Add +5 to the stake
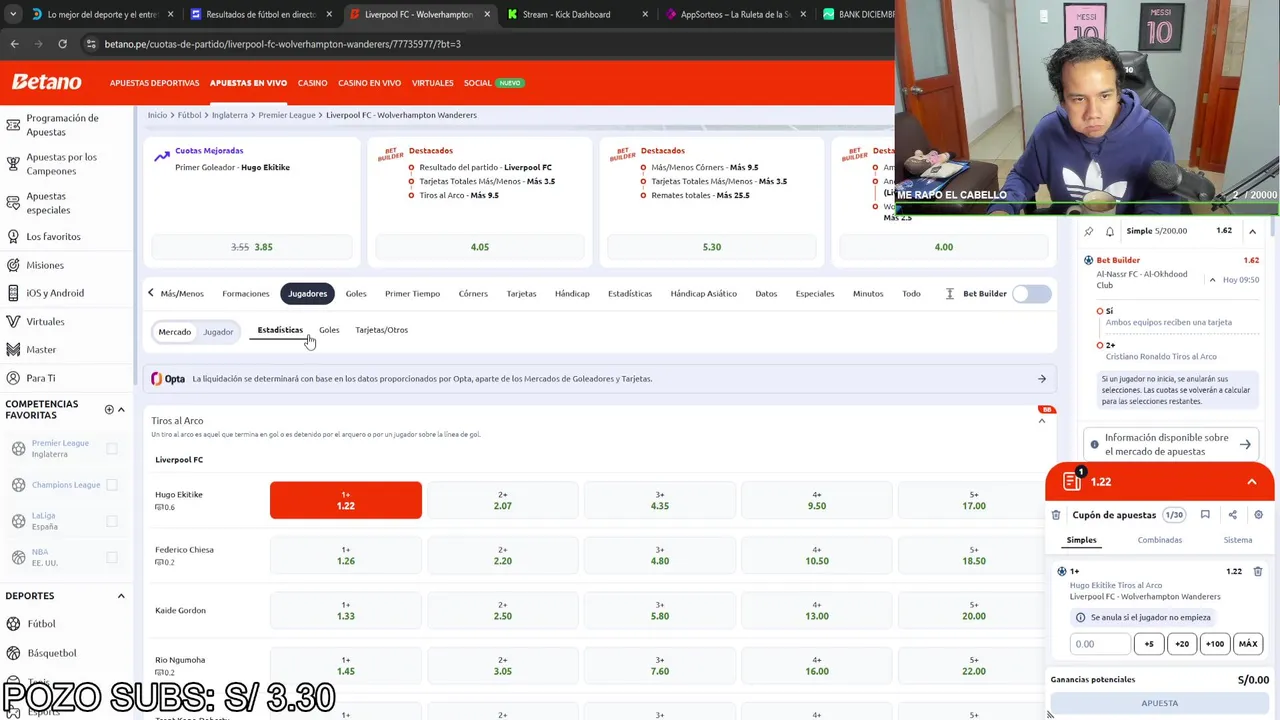 [1149, 644]
